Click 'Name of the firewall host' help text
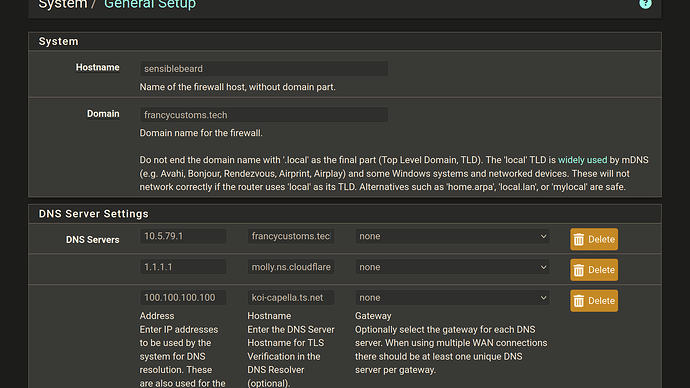This screenshot has width=690, height=388. pos(238,87)
